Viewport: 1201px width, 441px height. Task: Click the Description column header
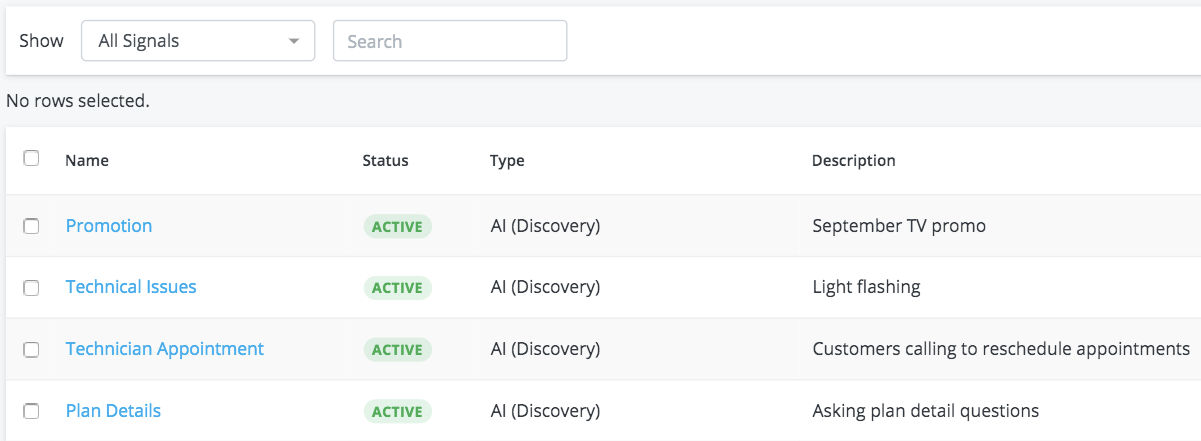[x=853, y=160]
